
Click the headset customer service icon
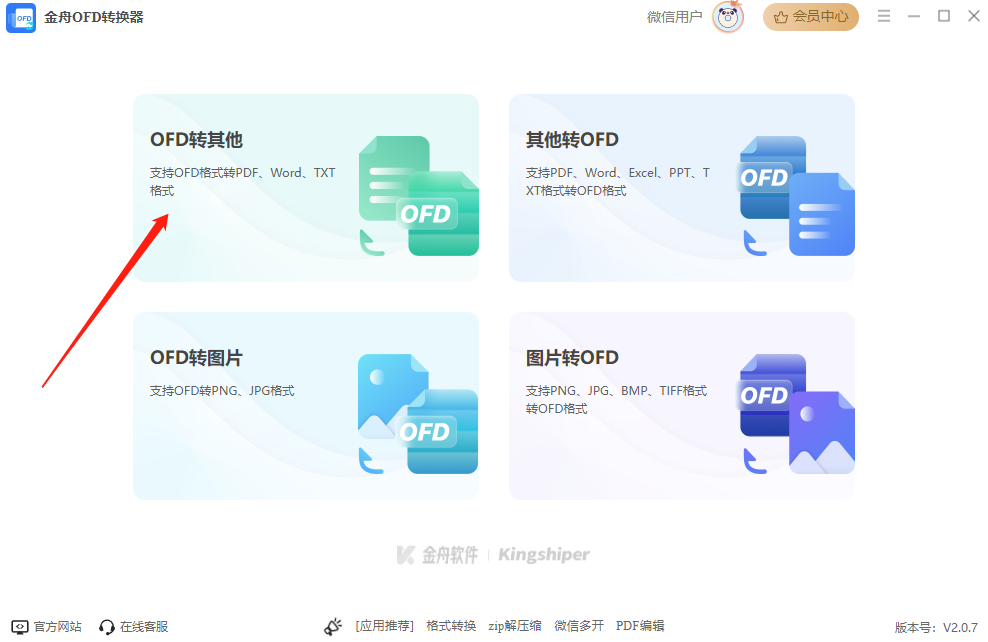click(x=106, y=627)
